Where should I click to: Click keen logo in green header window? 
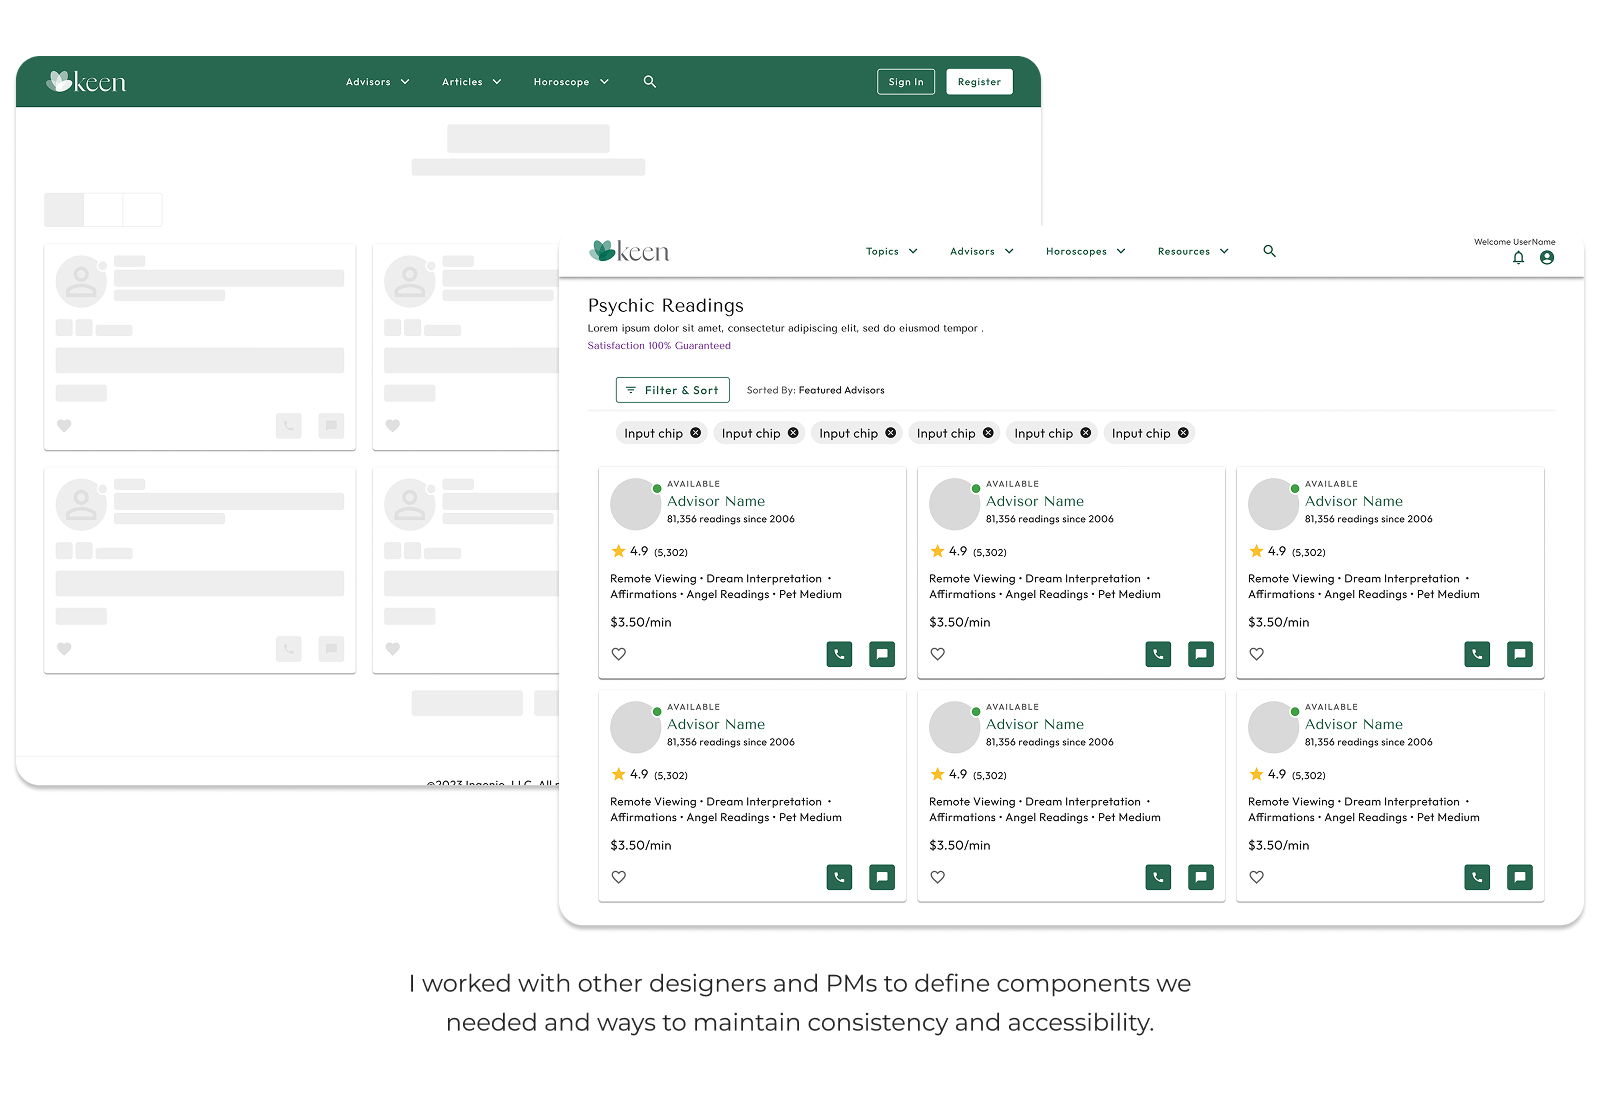tap(86, 81)
